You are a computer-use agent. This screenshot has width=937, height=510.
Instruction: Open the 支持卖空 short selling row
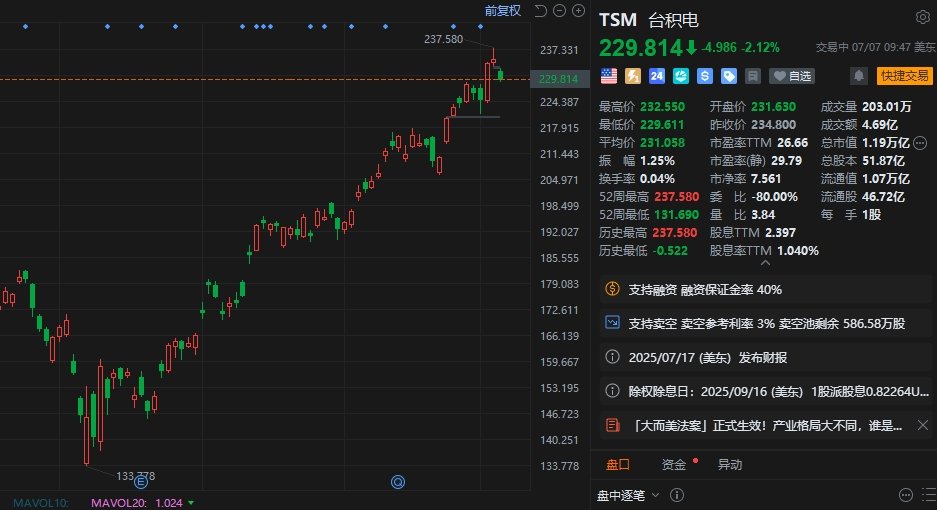[764, 323]
